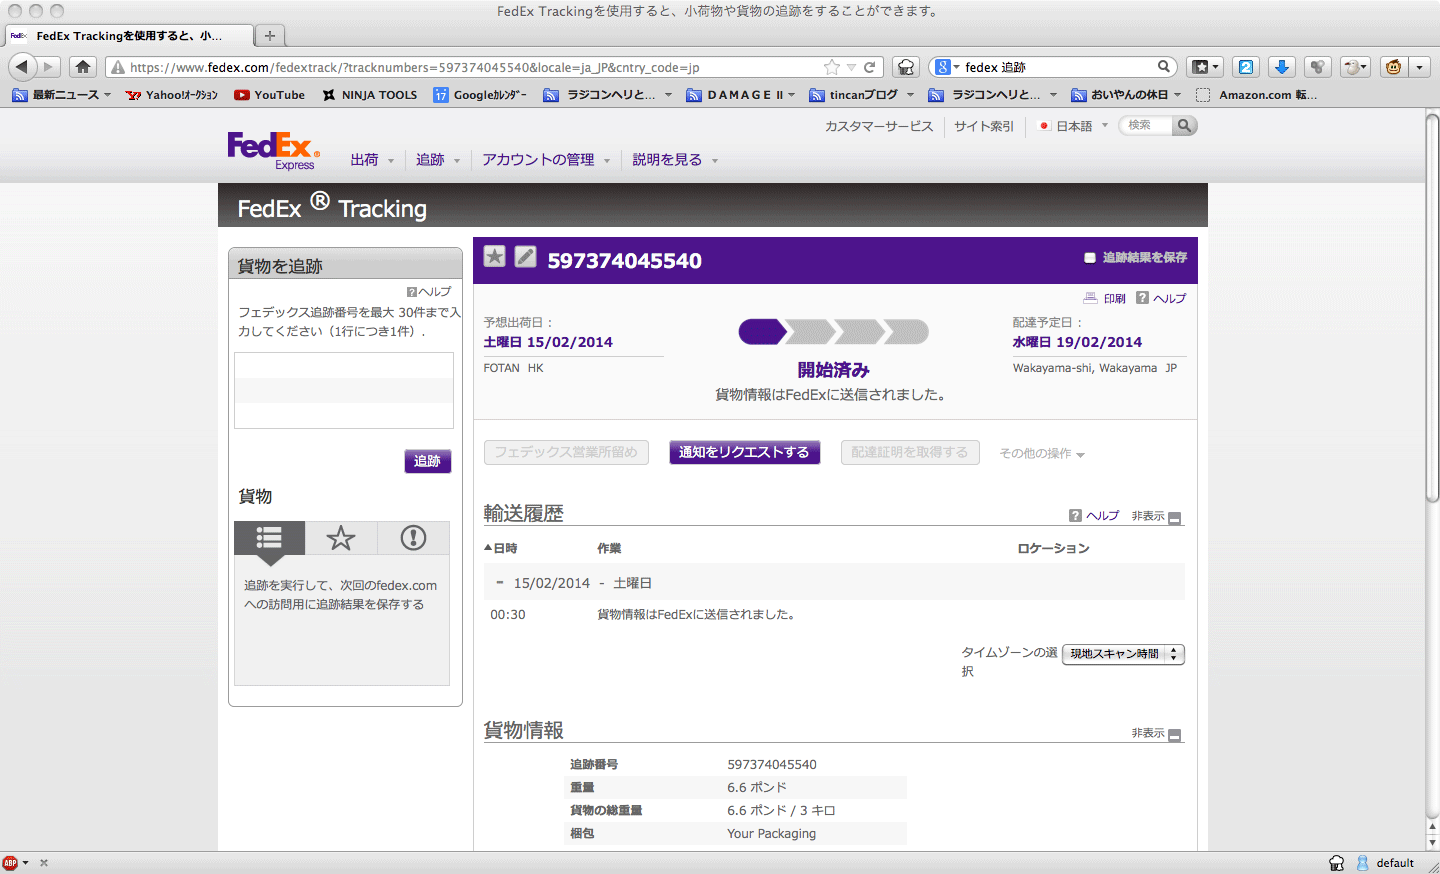
Task: Click the Adblock Plus icon in status bar
Action: coord(10,862)
